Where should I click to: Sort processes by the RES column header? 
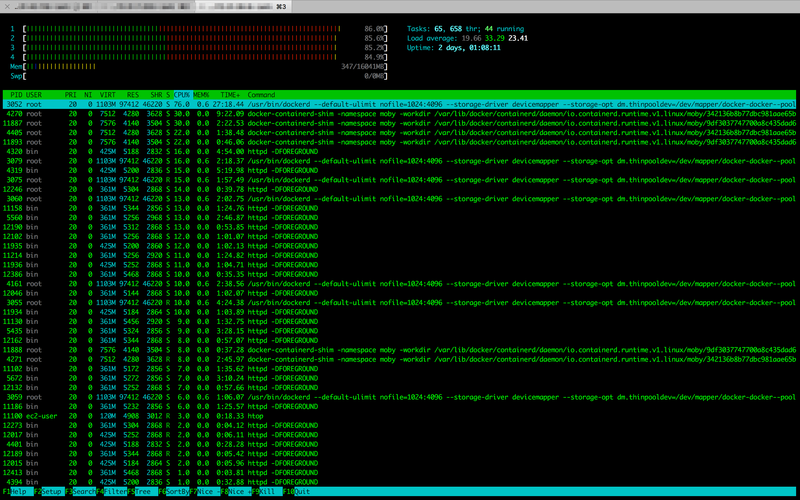133,95
